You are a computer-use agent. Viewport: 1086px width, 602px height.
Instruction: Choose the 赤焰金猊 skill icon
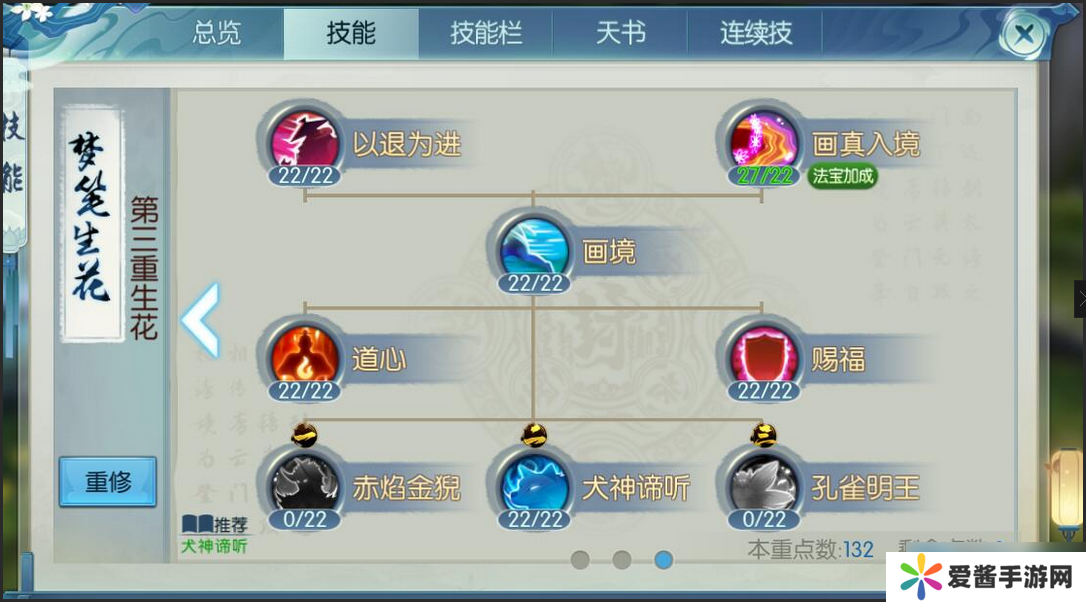(x=305, y=484)
